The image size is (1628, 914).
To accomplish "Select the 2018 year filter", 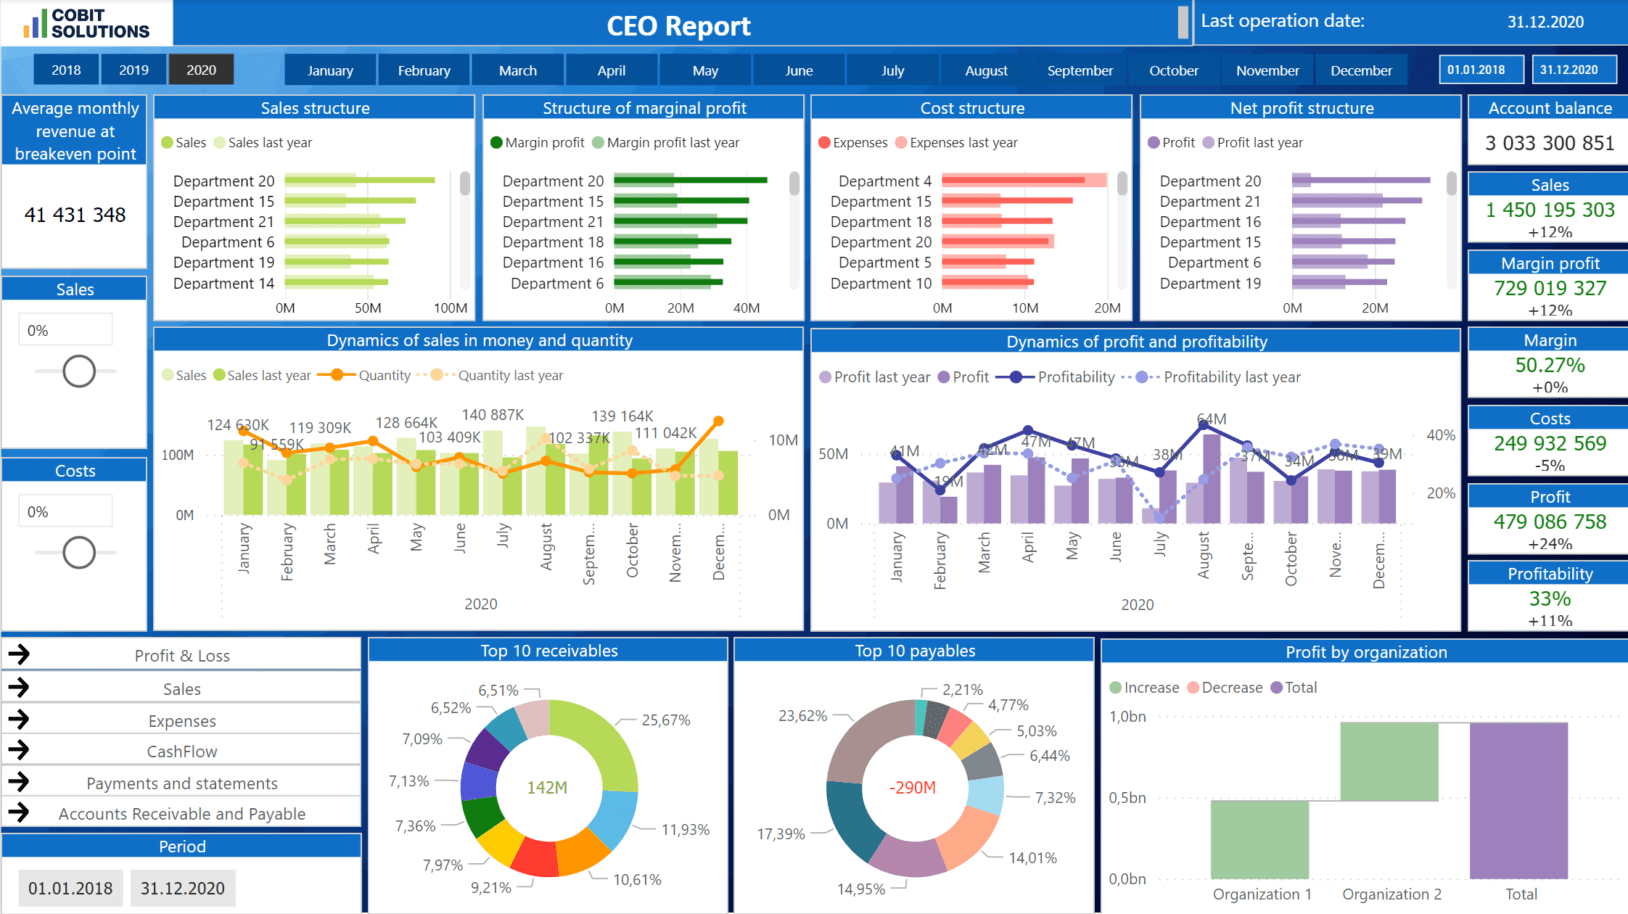I will [x=66, y=70].
